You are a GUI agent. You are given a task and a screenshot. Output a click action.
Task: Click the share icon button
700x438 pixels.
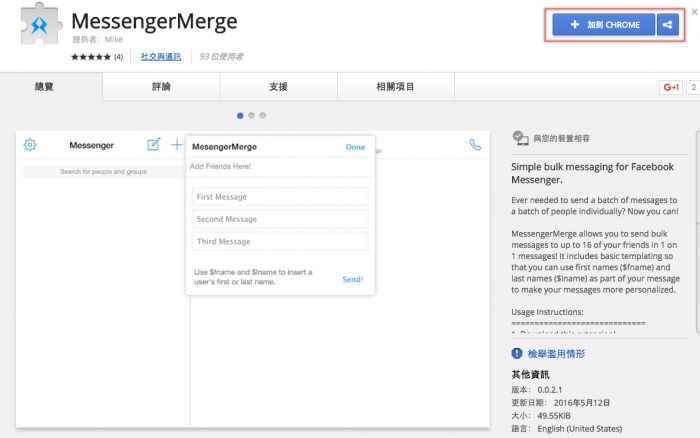[668, 25]
